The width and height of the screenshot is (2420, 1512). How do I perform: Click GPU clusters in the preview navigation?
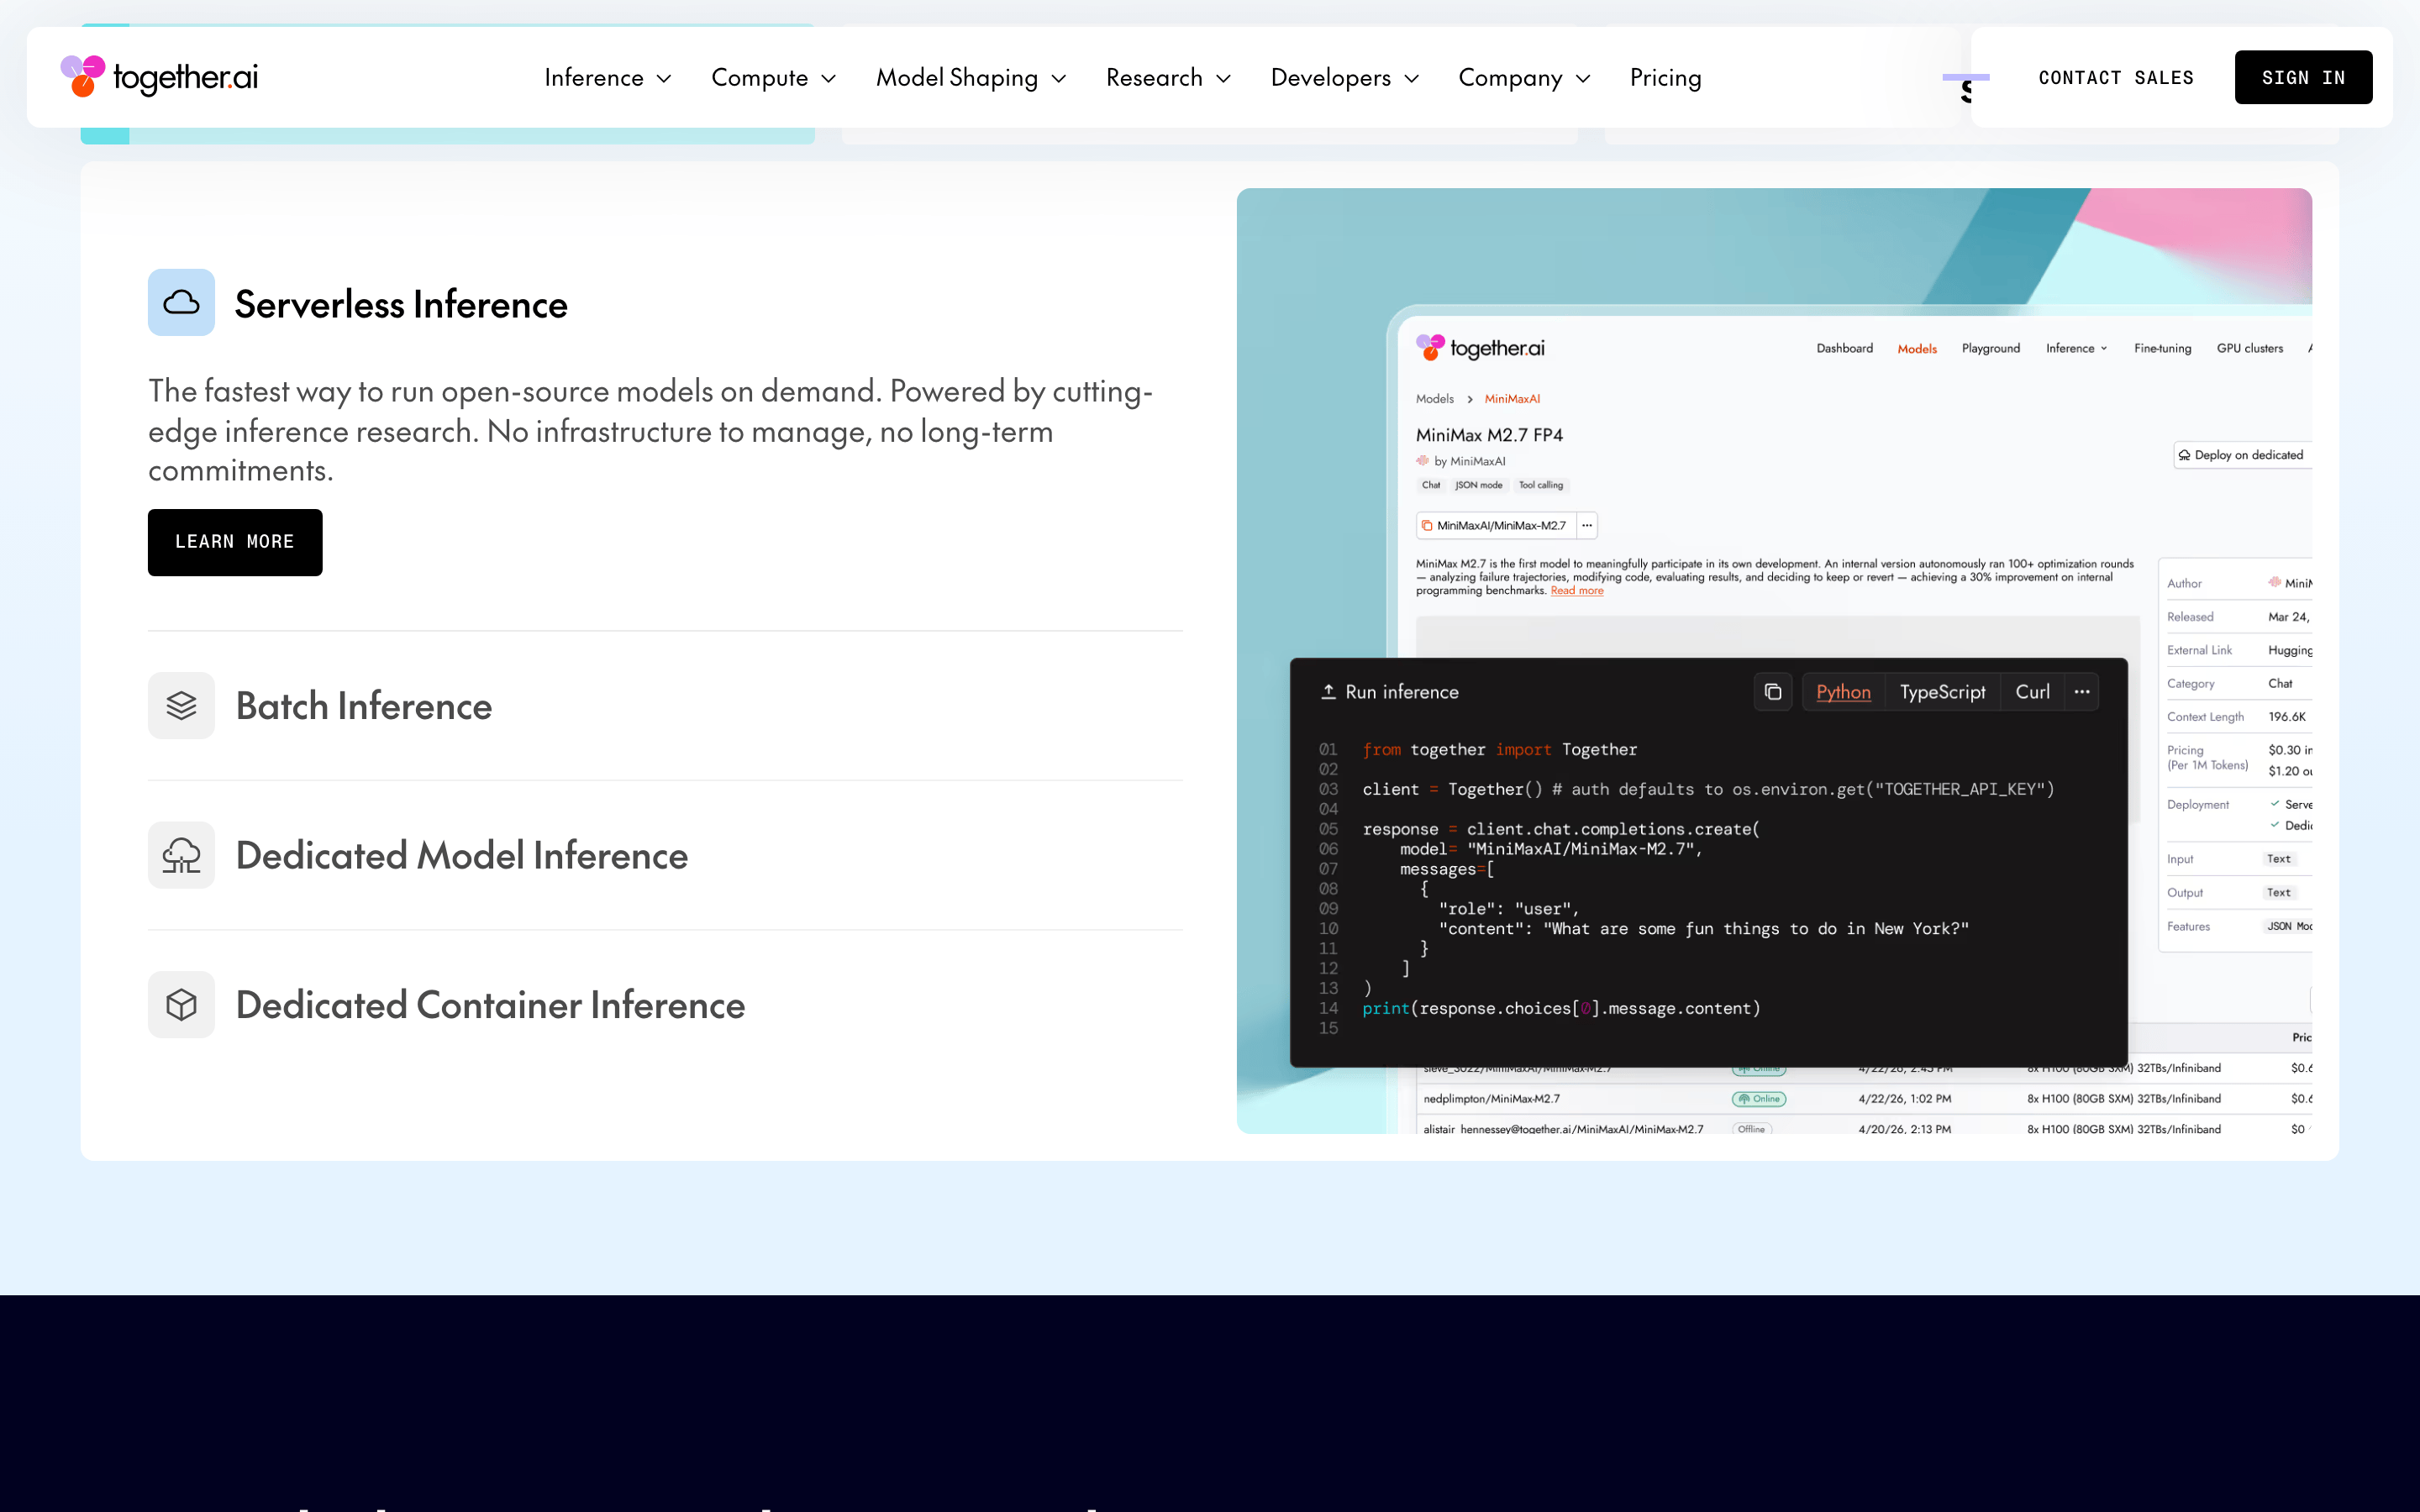[2250, 348]
